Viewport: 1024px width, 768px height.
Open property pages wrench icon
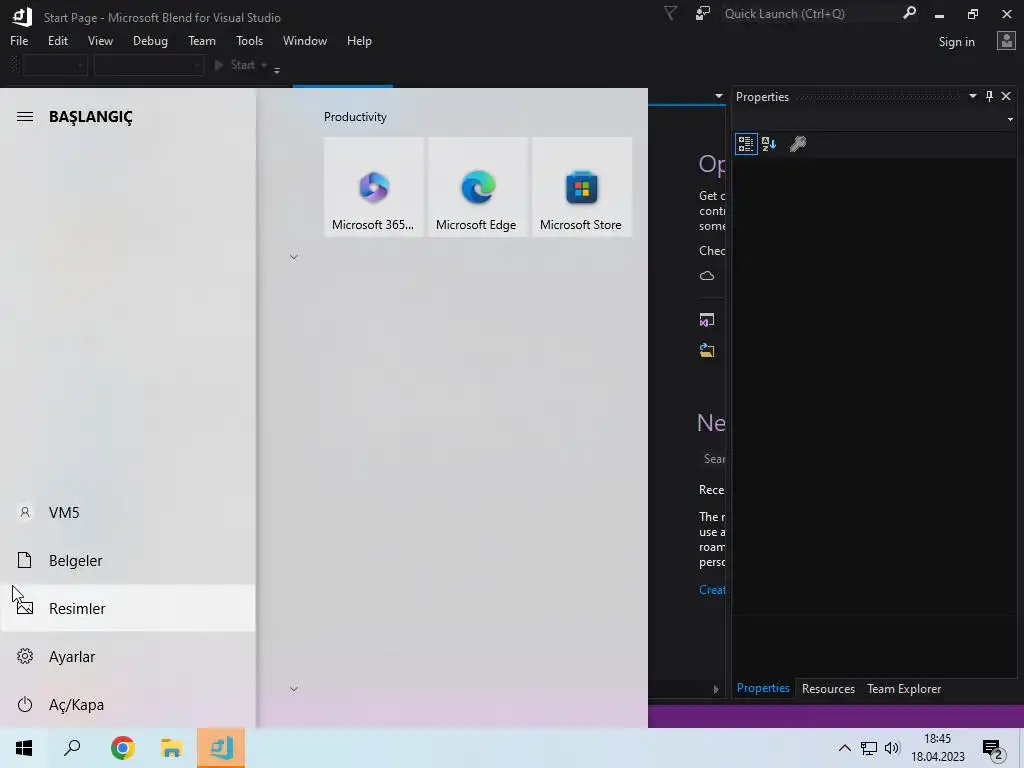(x=797, y=144)
